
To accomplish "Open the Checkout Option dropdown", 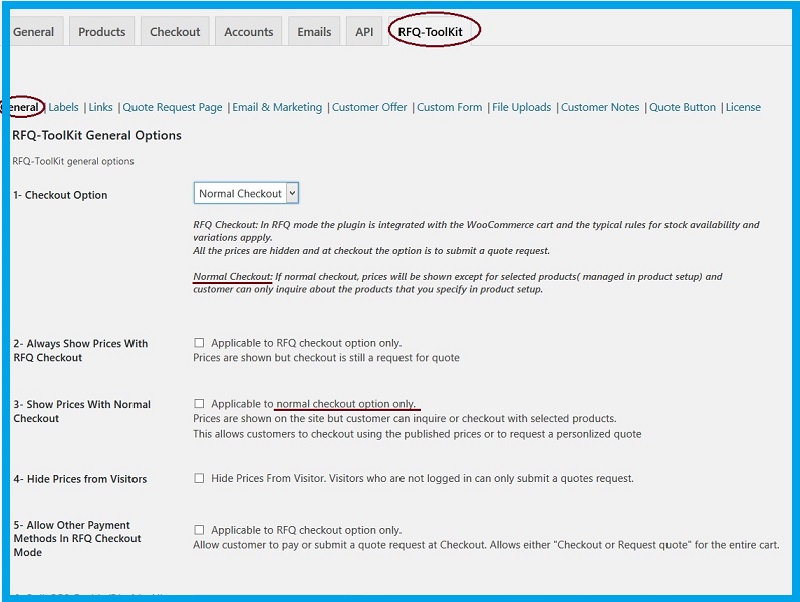I will pos(246,193).
